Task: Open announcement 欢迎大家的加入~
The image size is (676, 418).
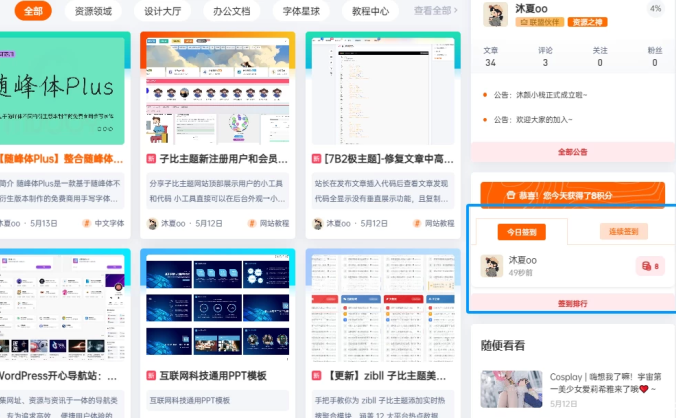Action: tap(533, 120)
